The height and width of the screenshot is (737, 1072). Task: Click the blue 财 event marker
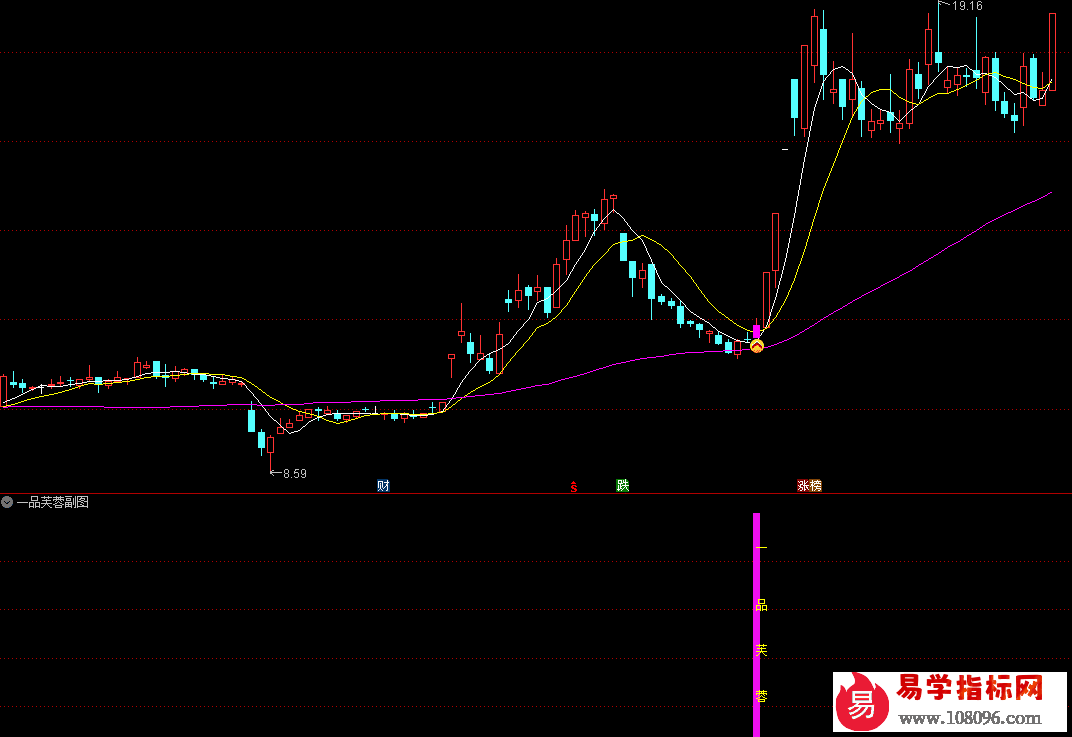pos(383,486)
